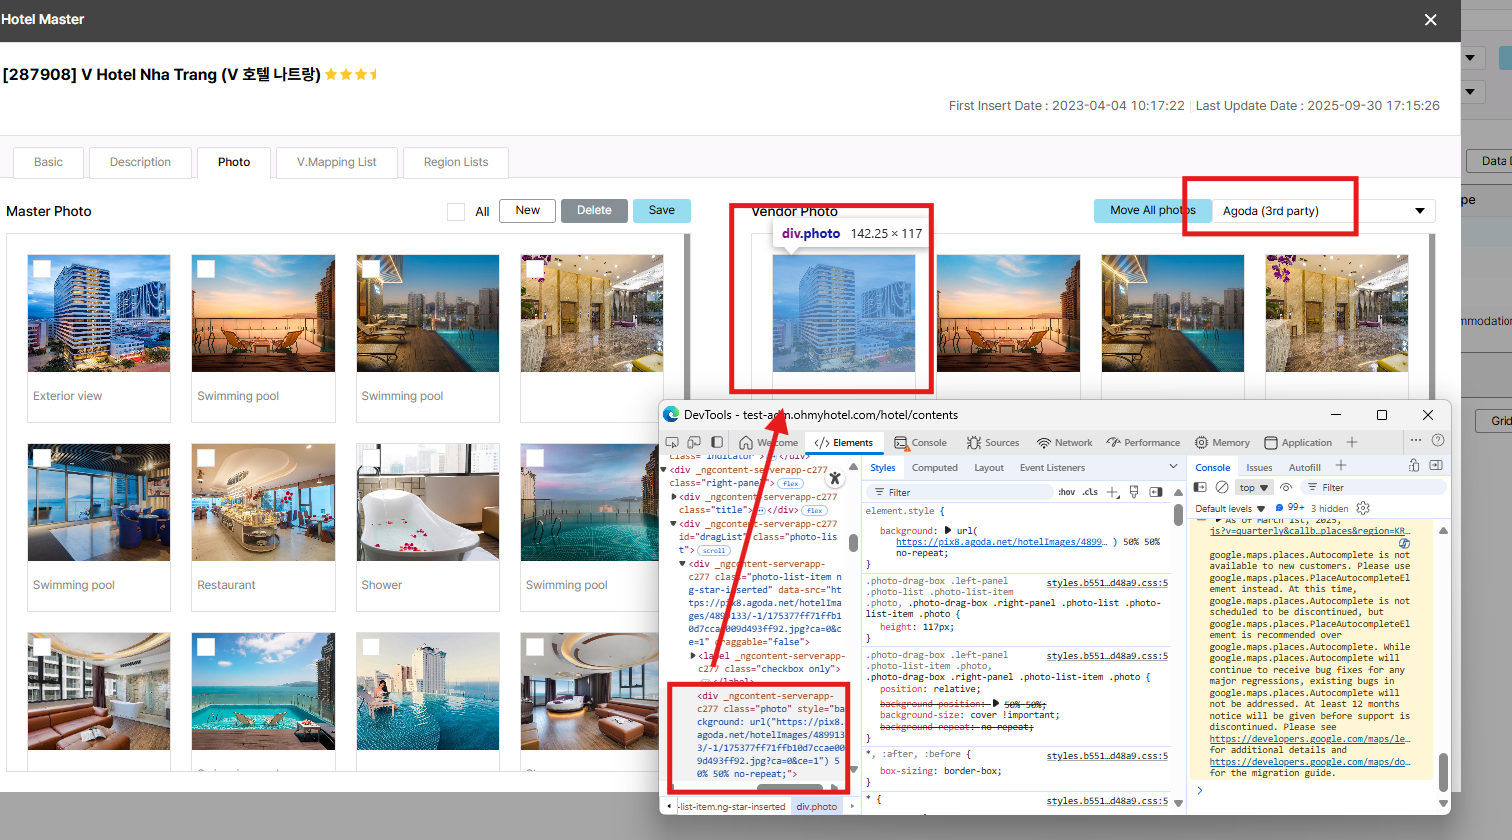The image size is (1512, 840).
Task: Open DevTools customize menu (three dots)
Action: (x=1416, y=441)
